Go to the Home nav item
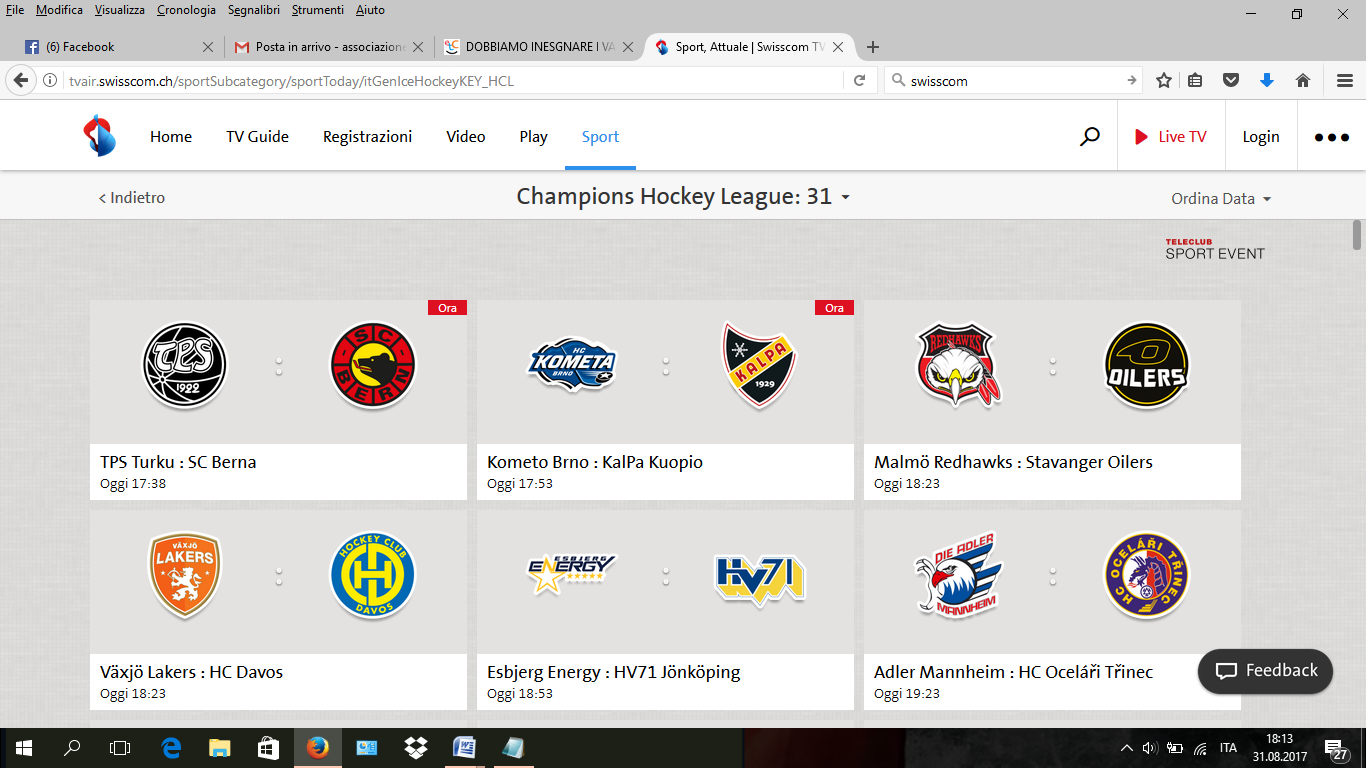The image size is (1366, 768). pyautogui.click(x=171, y=137)
